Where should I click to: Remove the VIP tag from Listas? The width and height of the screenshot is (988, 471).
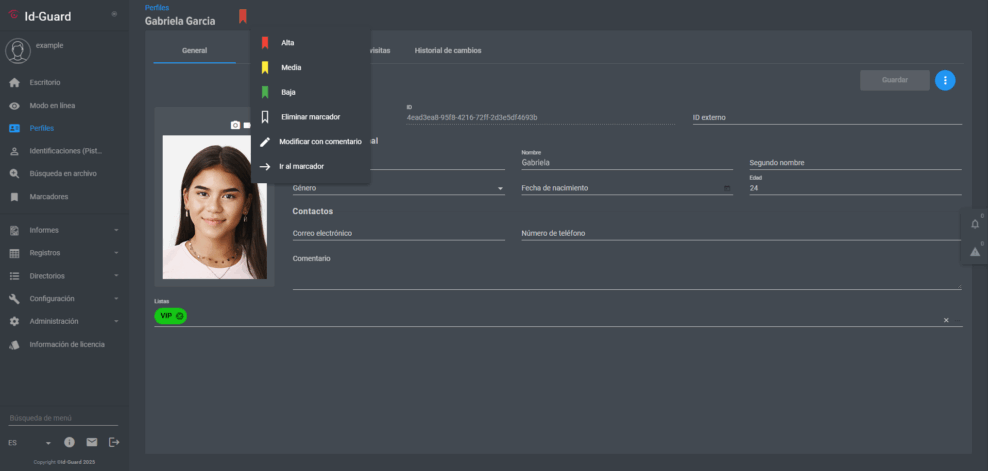180,316
